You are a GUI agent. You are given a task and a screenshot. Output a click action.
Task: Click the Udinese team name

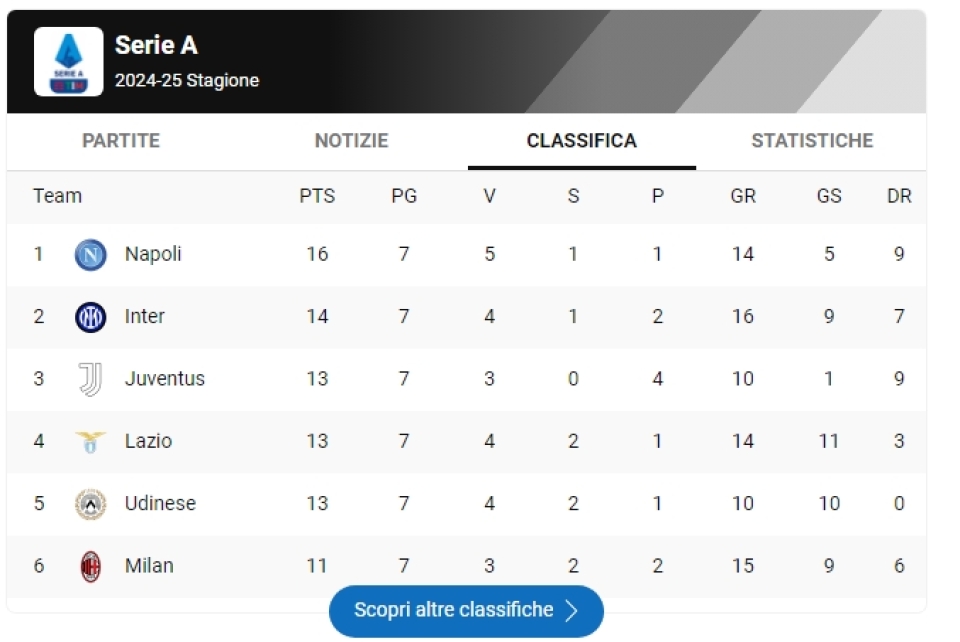coord(160,504)
